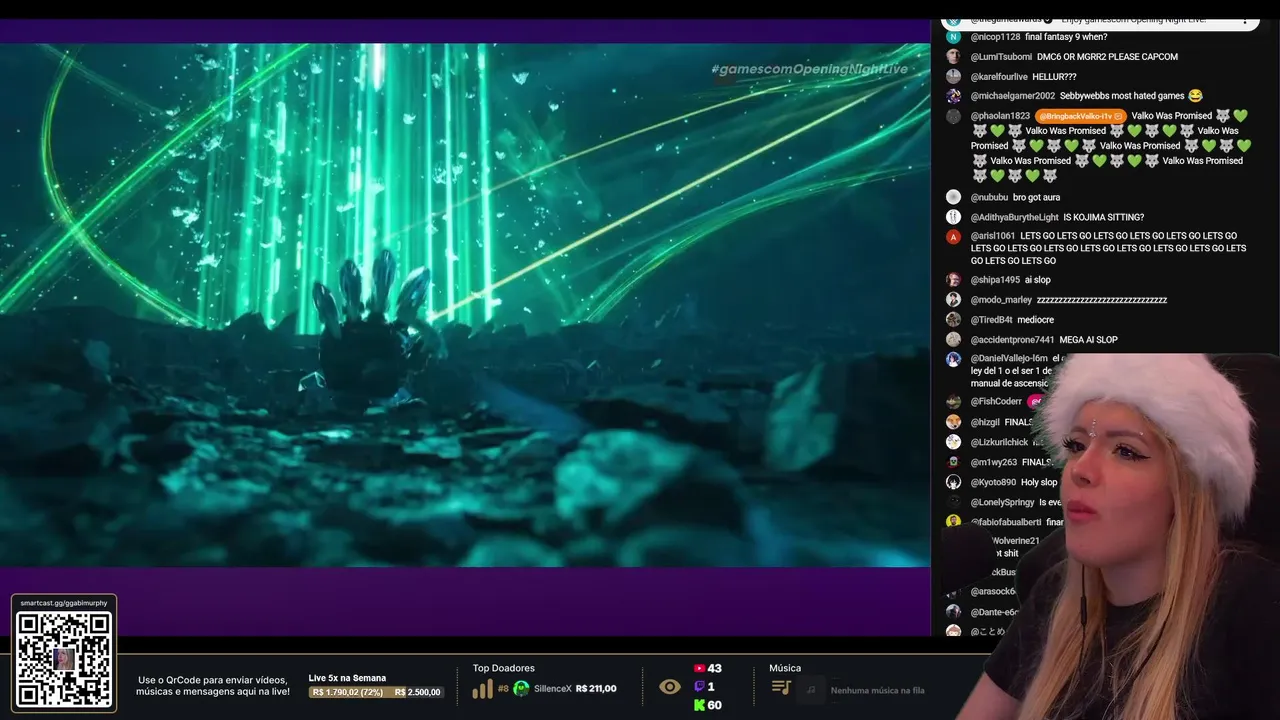Click the smartcast QR code
The height and width of the screenshot is (720, 1280).
pos(64,660)
